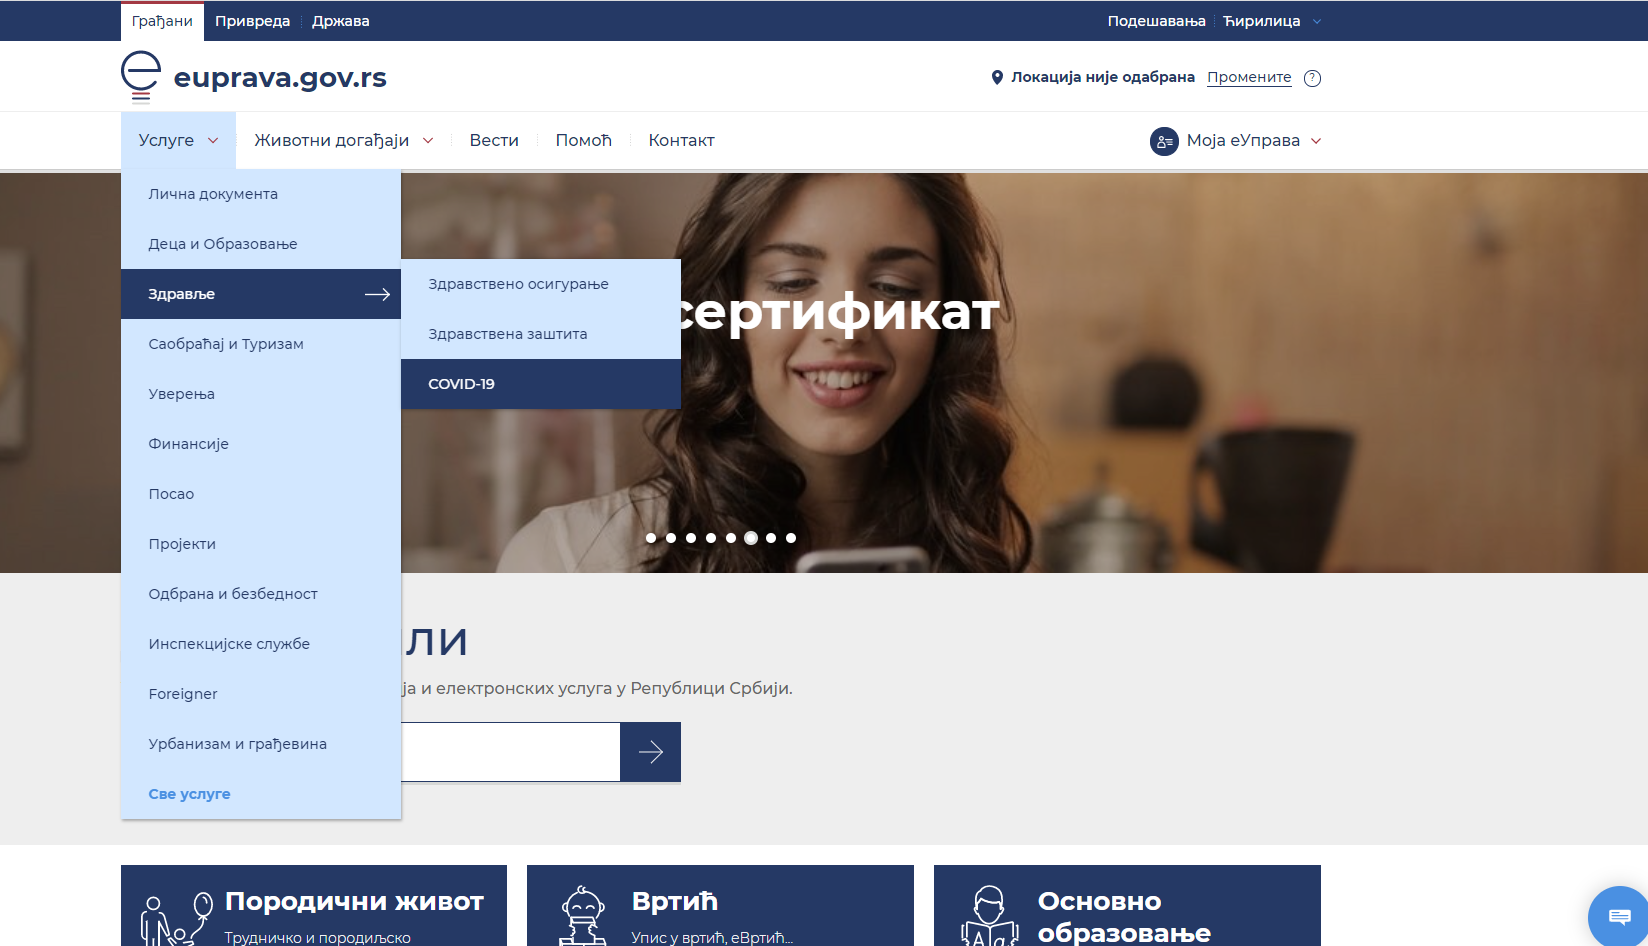Select the Foreigner menu entry
Screen dimensions: 1648x946
tap(261, 694)
